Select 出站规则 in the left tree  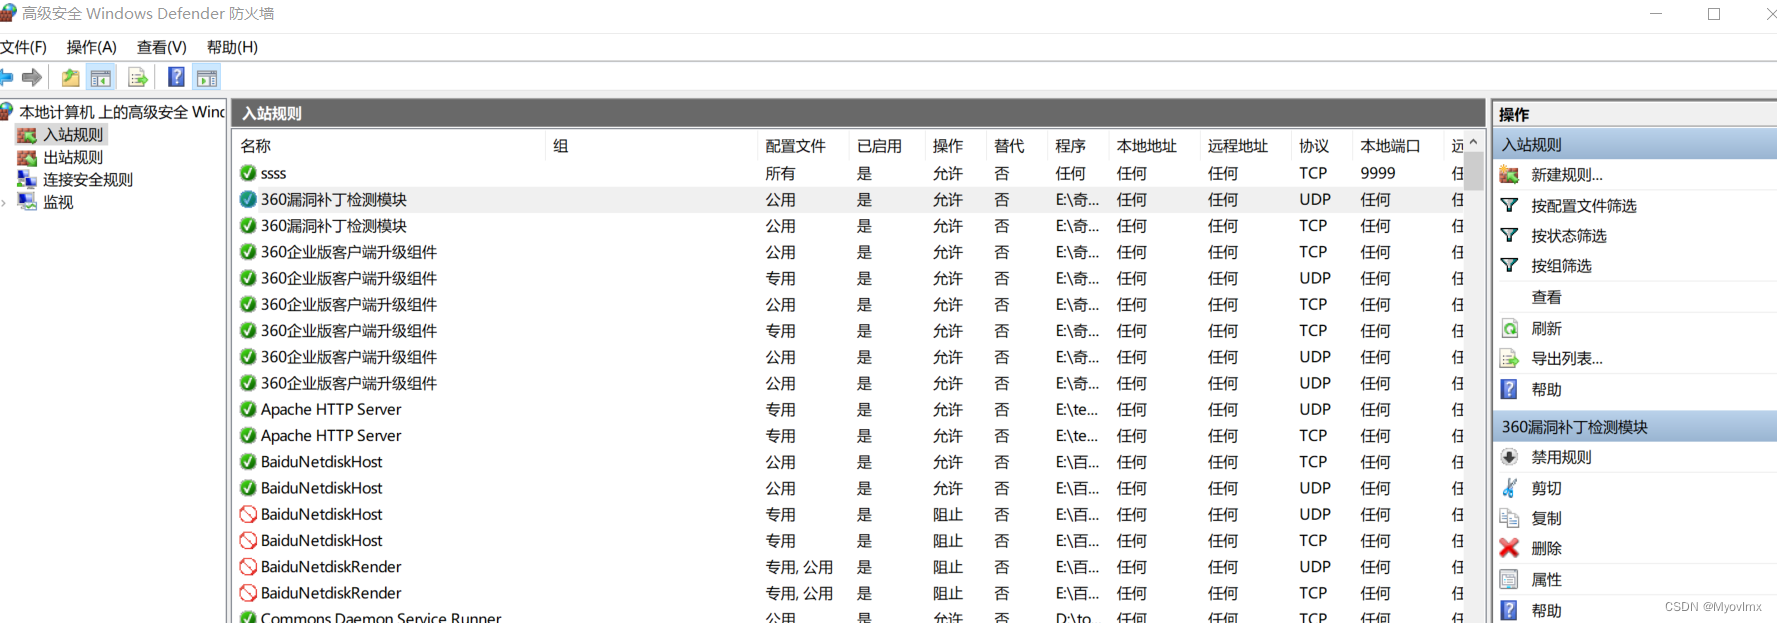click(73, 157)
